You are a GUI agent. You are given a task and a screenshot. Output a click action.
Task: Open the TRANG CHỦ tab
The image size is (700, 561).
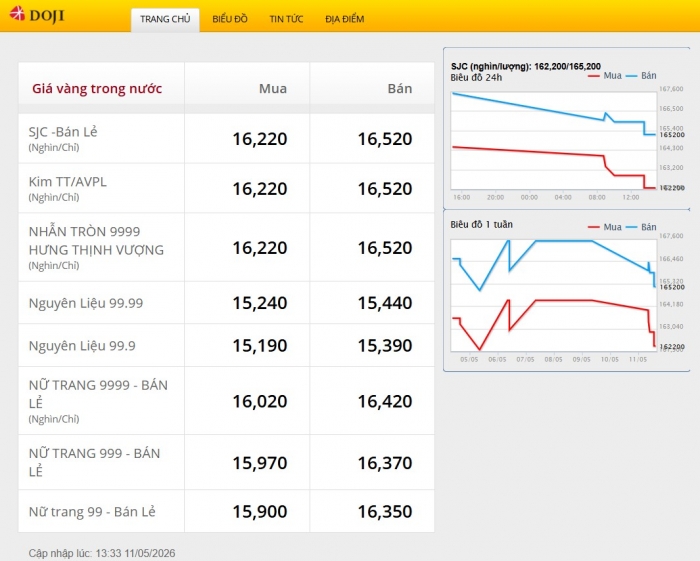click(165, 19)
